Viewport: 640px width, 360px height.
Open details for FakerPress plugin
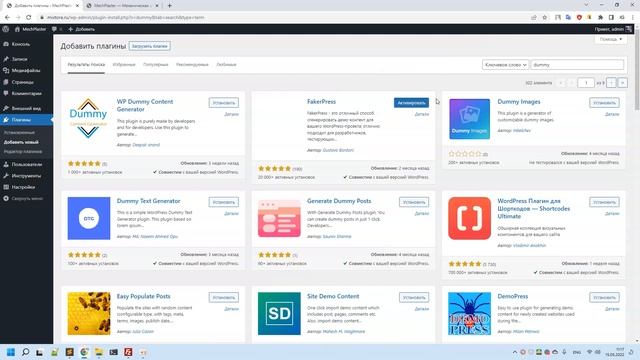coord(422,114)
